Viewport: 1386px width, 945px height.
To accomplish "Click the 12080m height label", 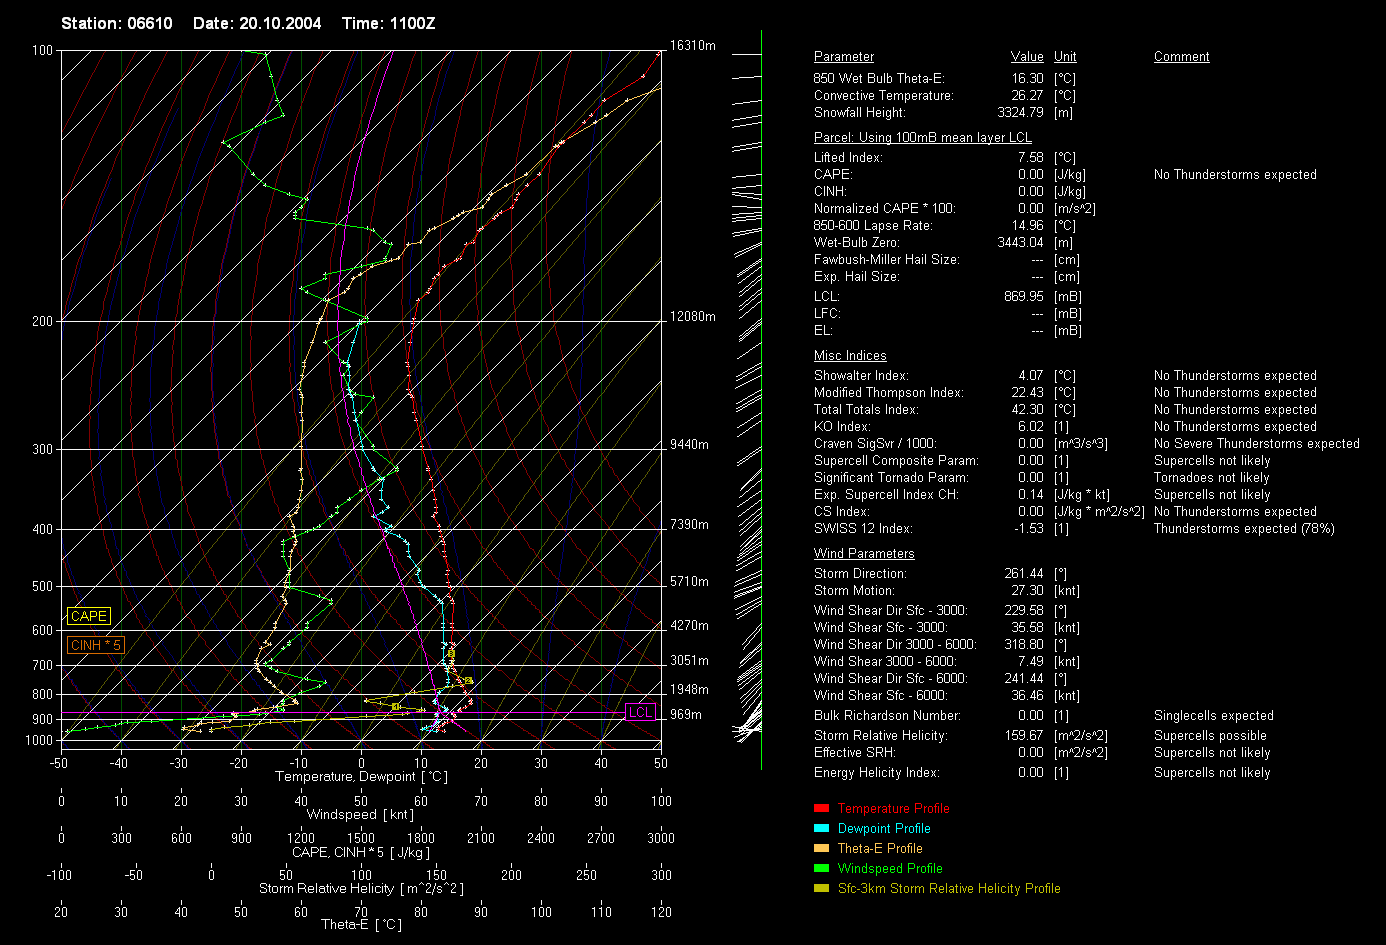I will [692, 317].
